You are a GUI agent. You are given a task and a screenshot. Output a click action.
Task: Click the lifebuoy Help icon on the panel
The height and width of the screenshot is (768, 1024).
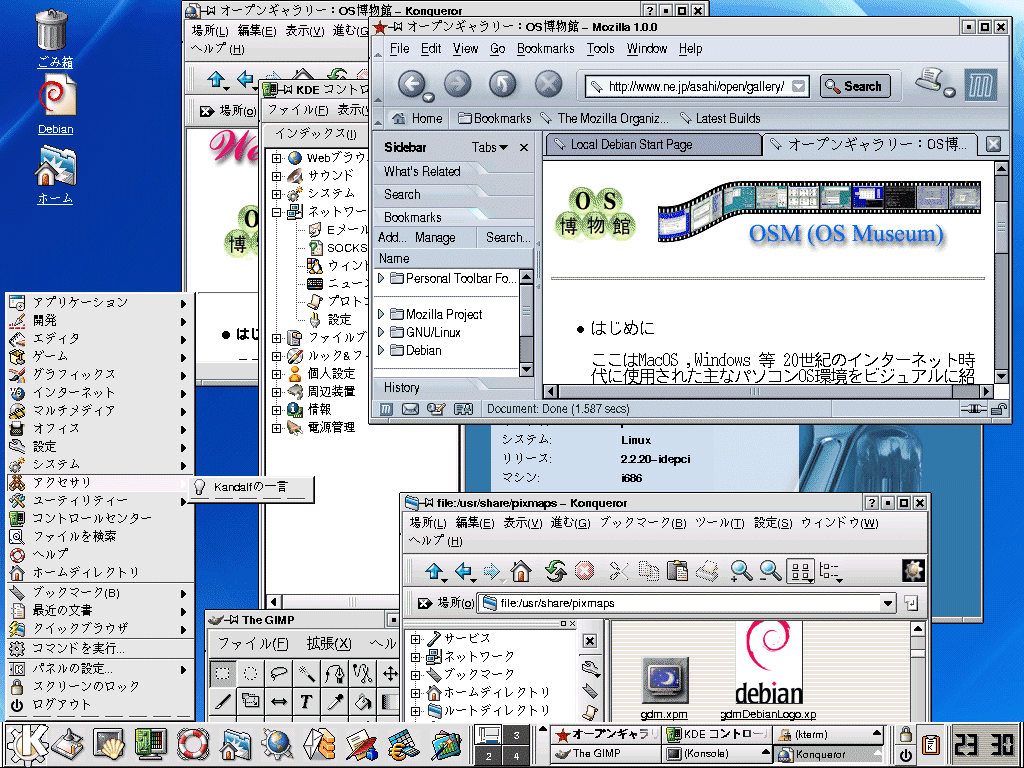tap(193, 745)
